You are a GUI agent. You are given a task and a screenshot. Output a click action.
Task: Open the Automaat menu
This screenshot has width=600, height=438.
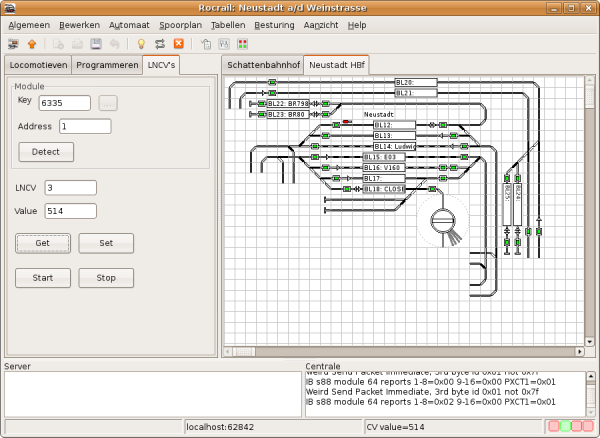click(129, 24)
